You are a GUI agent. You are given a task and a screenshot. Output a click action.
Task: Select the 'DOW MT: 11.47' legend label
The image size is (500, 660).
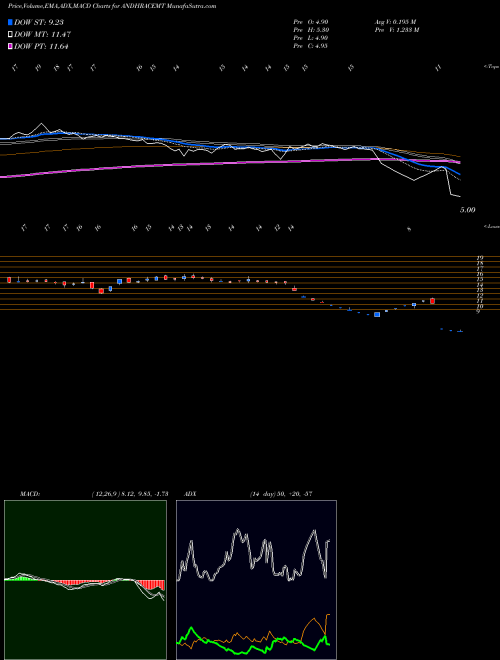coord(42,35)
